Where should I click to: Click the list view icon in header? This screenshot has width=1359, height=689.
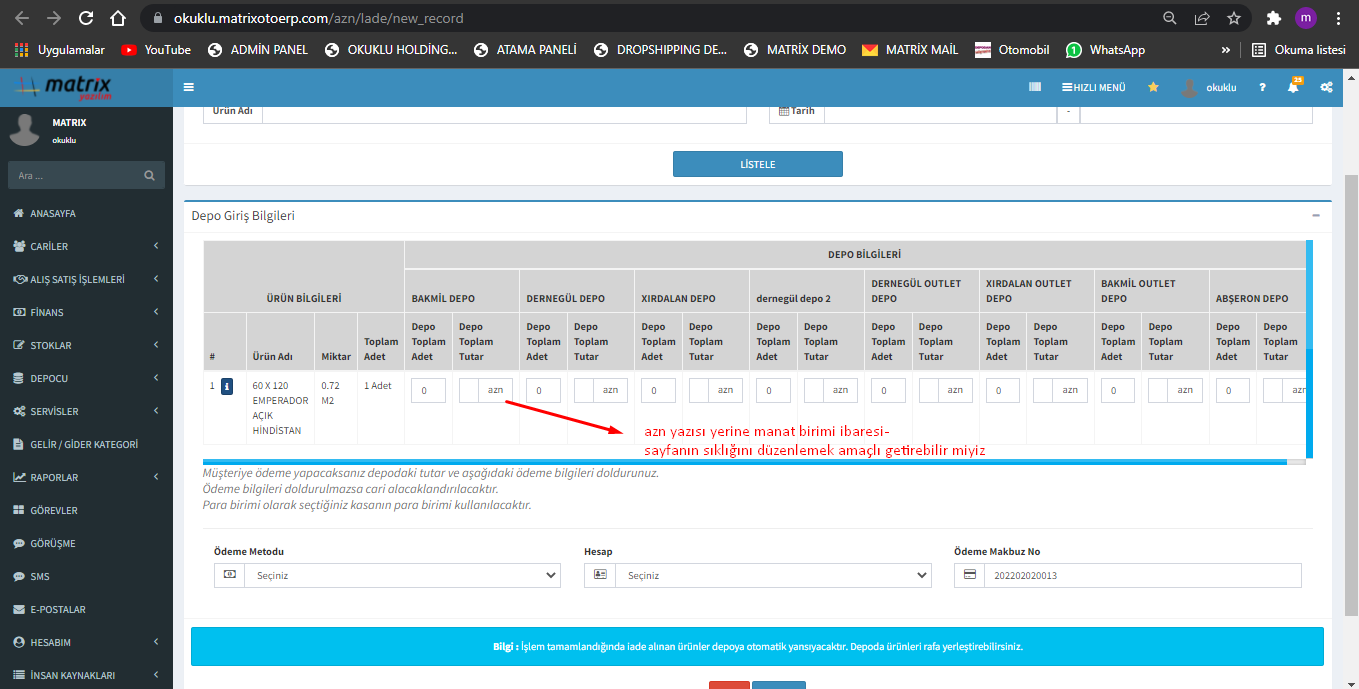1035,88
